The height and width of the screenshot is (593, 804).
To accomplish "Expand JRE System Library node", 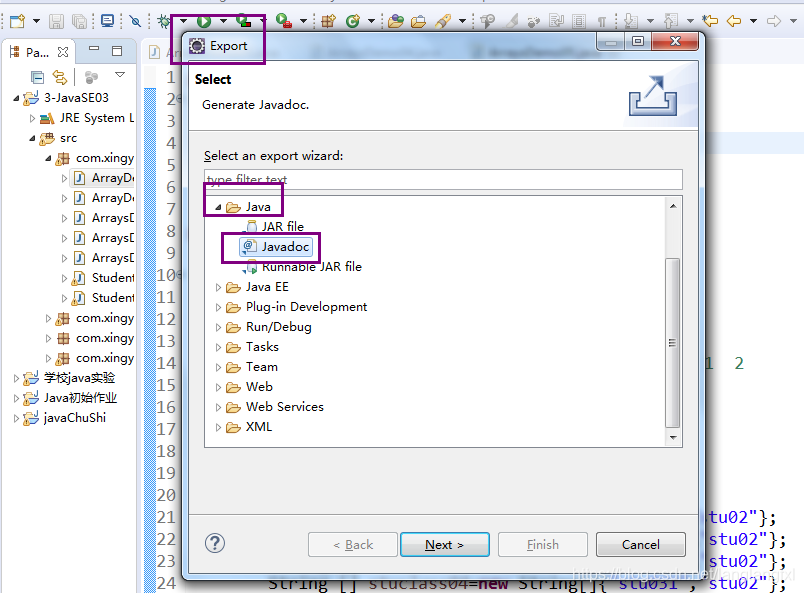I will tap(32, 118).
